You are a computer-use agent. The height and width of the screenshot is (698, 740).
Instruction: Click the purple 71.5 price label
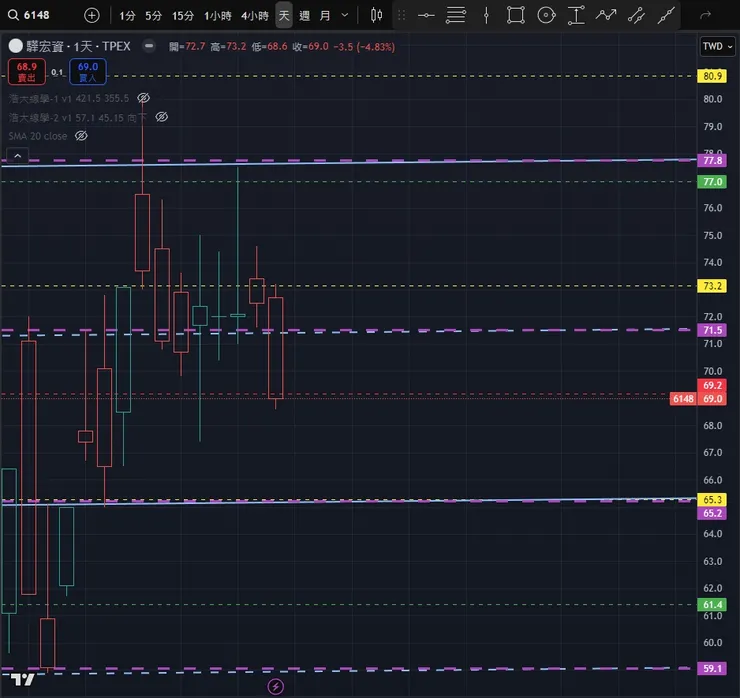pos(712,330)
